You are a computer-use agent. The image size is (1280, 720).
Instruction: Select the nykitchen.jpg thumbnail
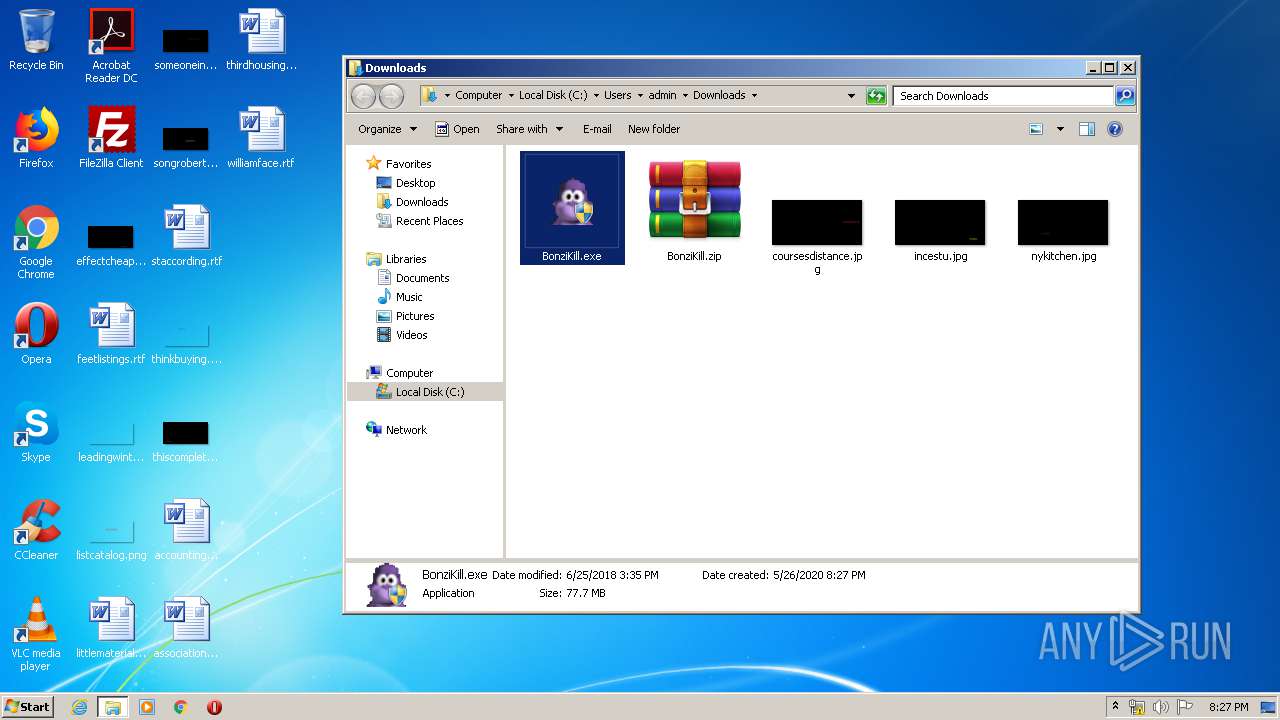coord(1063,222)
